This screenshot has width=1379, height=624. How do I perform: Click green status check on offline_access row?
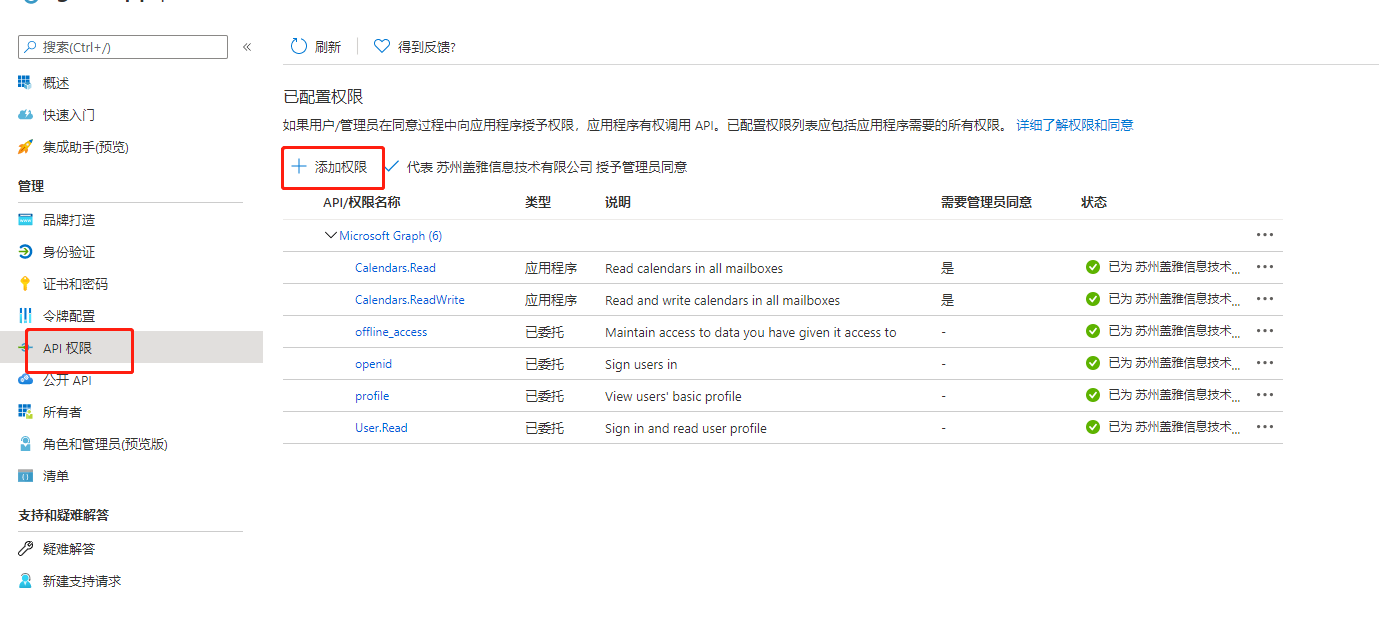1093,331
